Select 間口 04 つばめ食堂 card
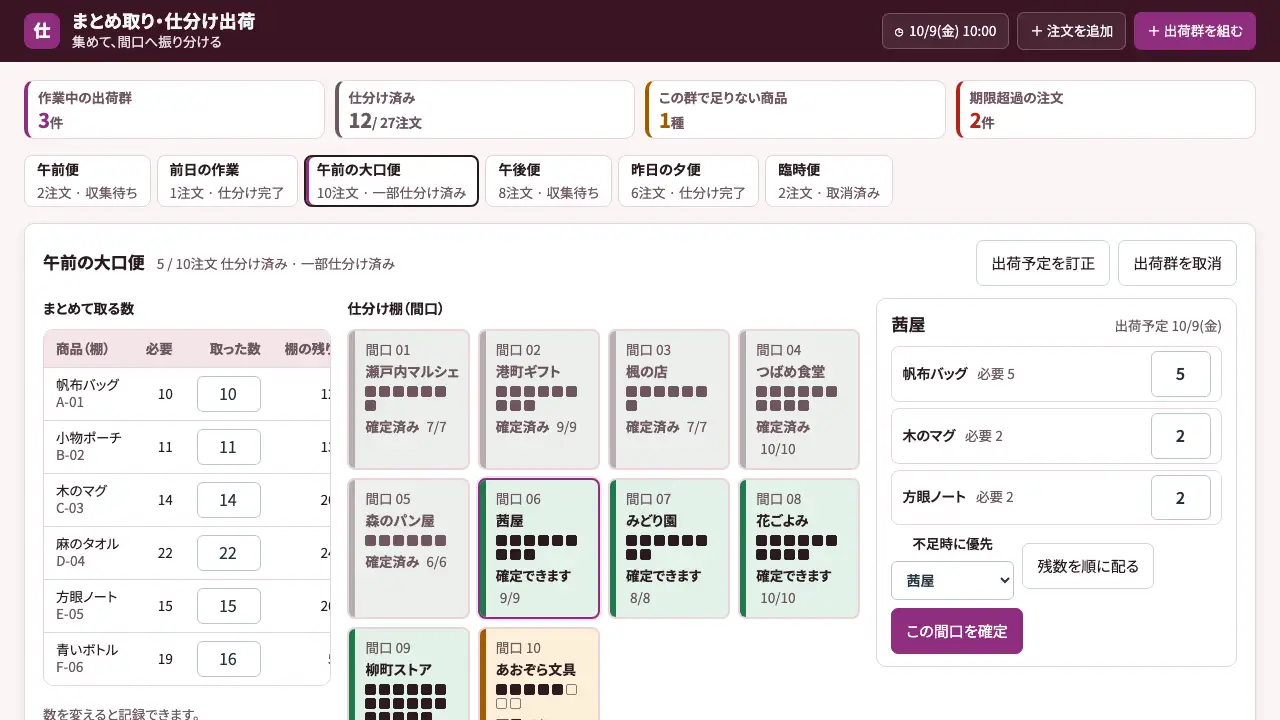This screenshot has width=1280, height=720. [799, 399]
